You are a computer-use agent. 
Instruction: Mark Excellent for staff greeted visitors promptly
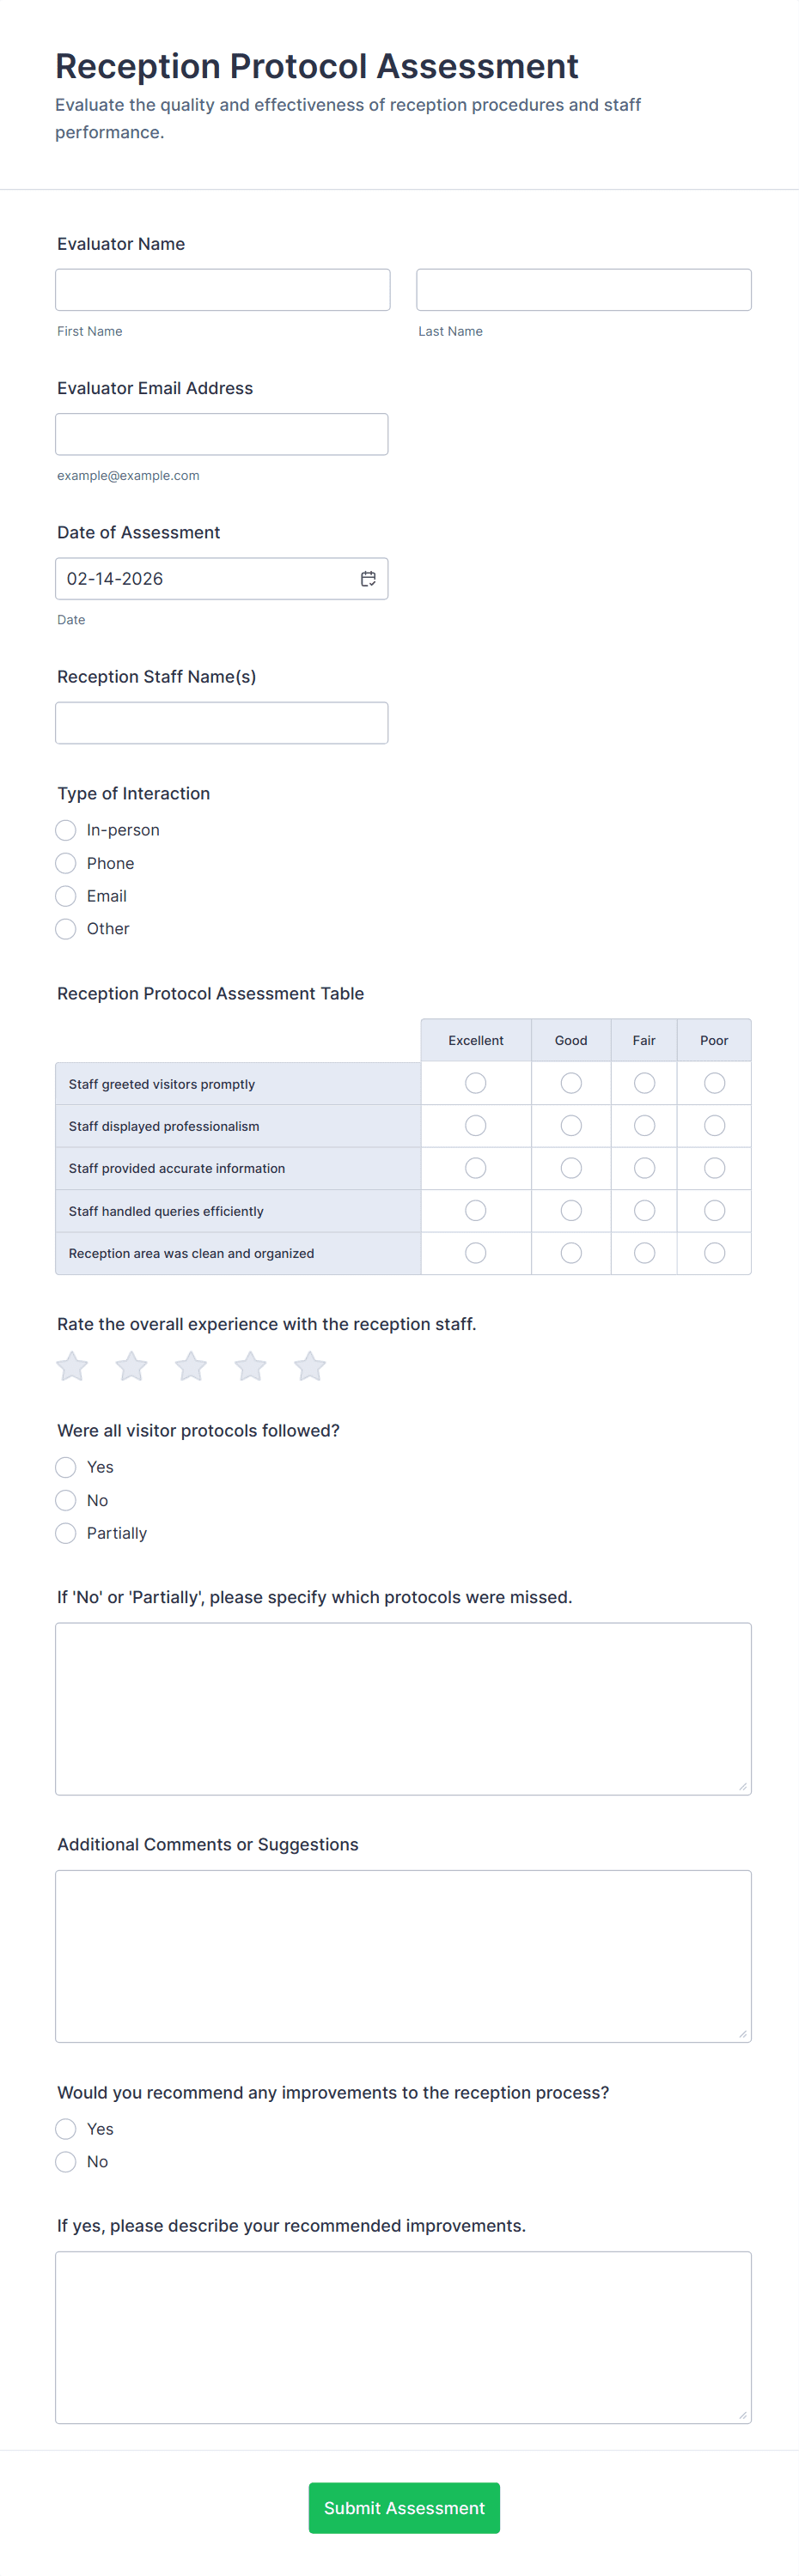(x=476, y=1083)
